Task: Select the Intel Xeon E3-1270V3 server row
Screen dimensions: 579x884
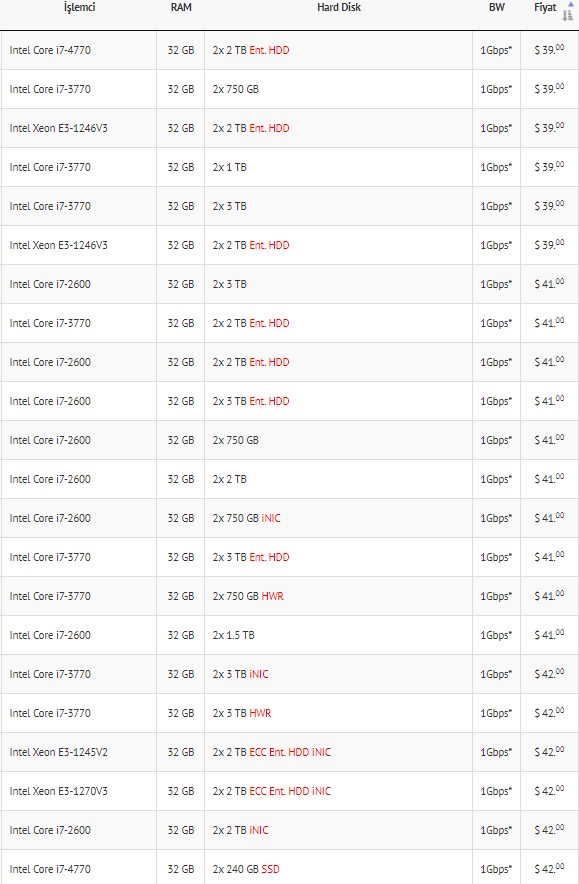Action: pyautogui.click(x=289, y=791)
